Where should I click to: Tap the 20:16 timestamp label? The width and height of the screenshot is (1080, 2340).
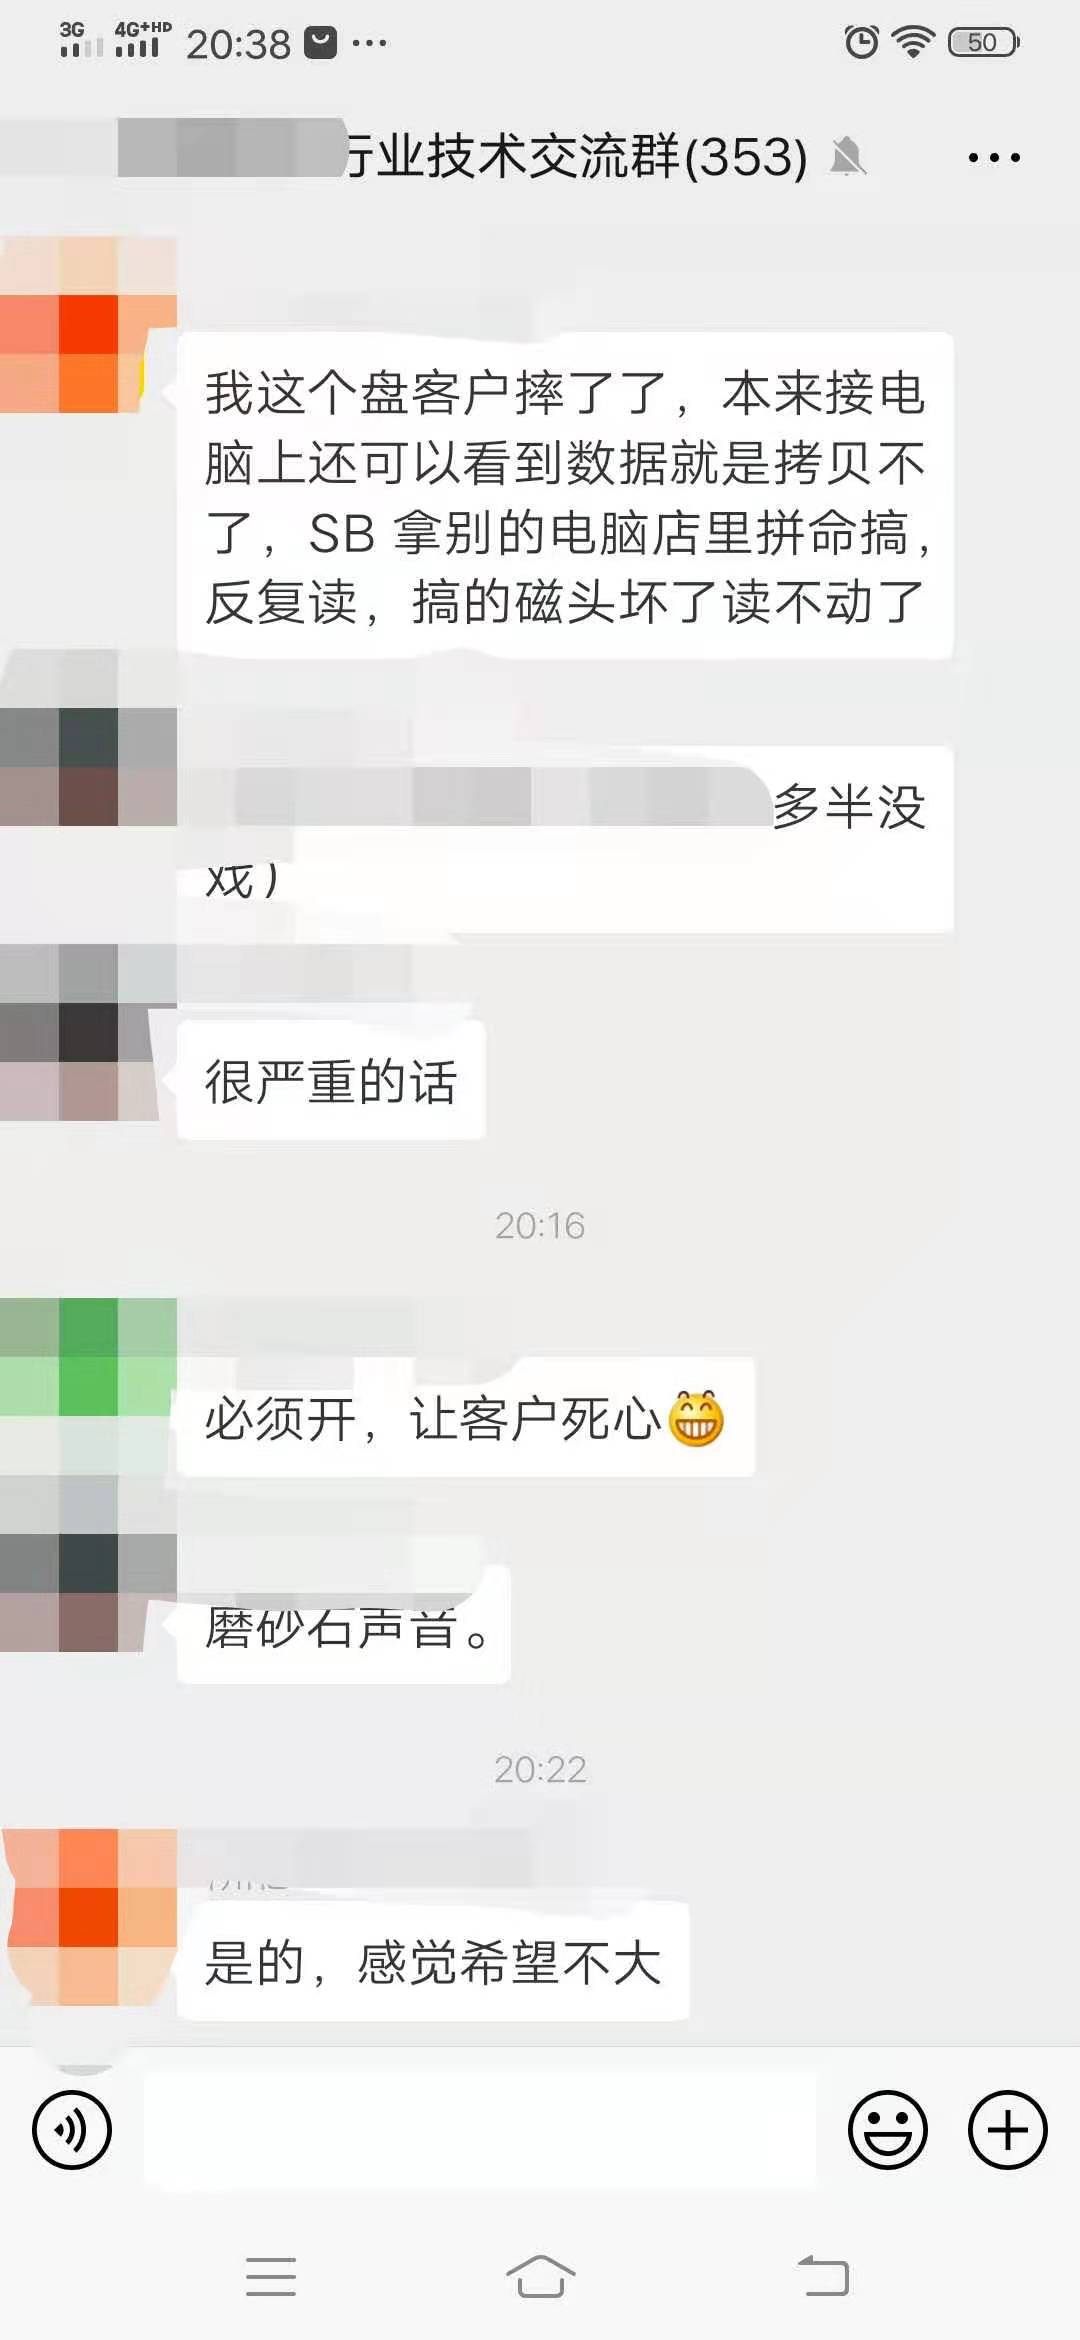[540, 1226]
